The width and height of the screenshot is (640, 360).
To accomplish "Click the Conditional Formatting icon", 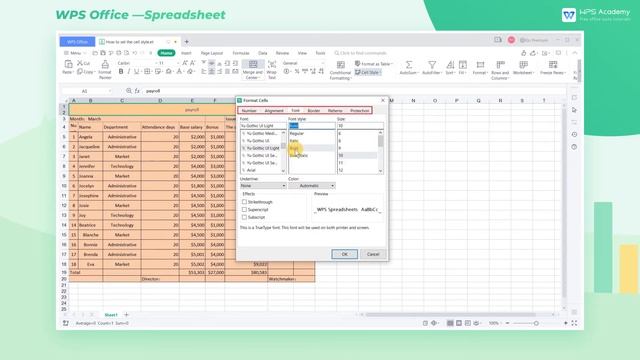I will tap(340, 64).
